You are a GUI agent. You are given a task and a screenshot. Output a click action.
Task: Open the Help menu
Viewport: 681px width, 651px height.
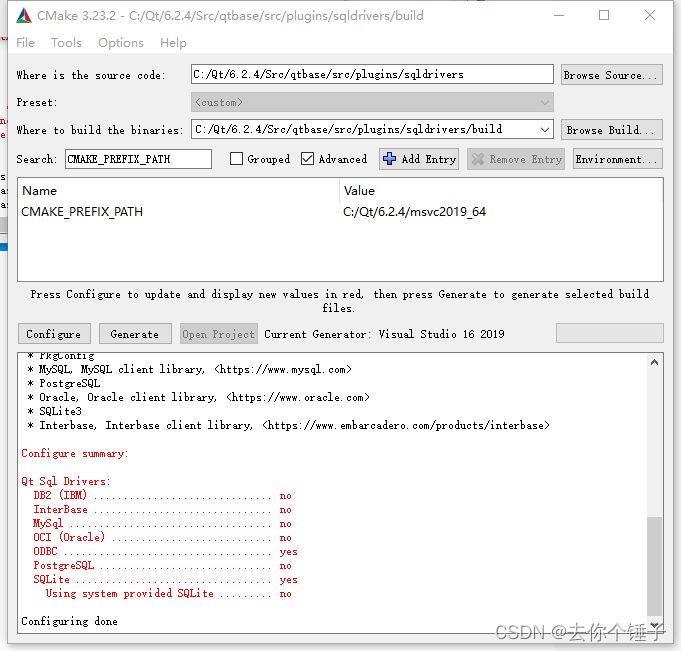(173, 43)
